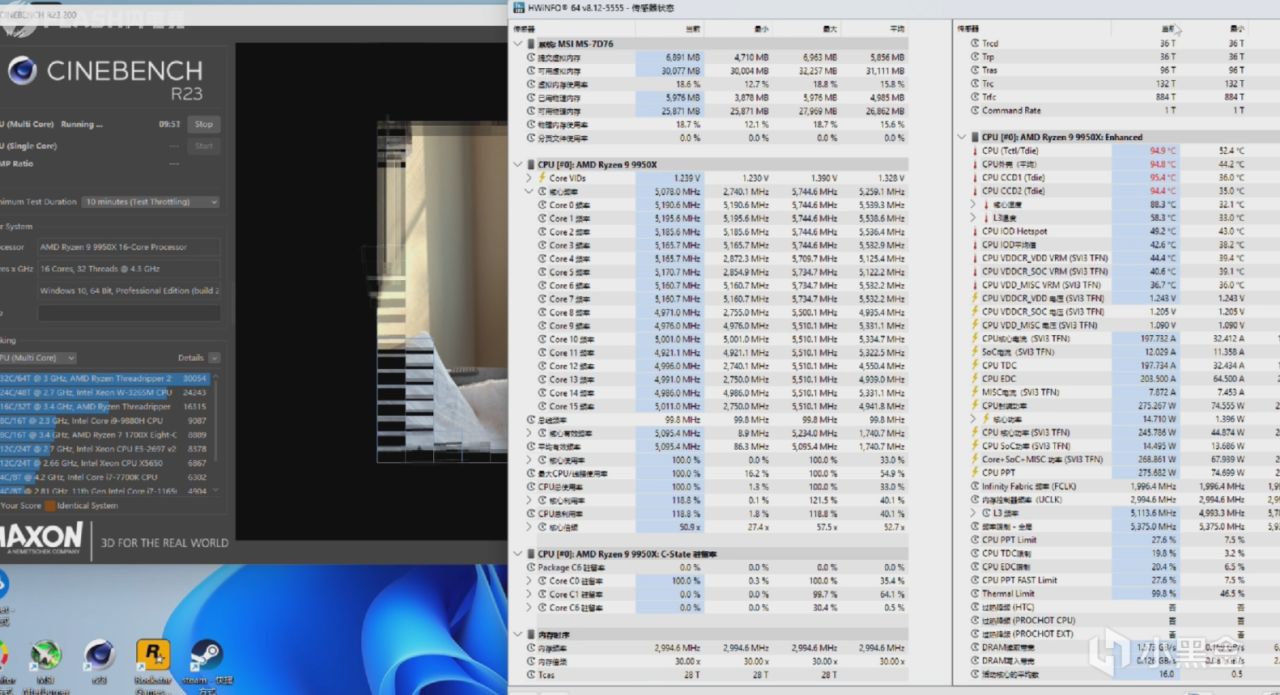Click the HWiNFO title bar icon
This screenshot has width=1280, height=695.
coord(518,7)
